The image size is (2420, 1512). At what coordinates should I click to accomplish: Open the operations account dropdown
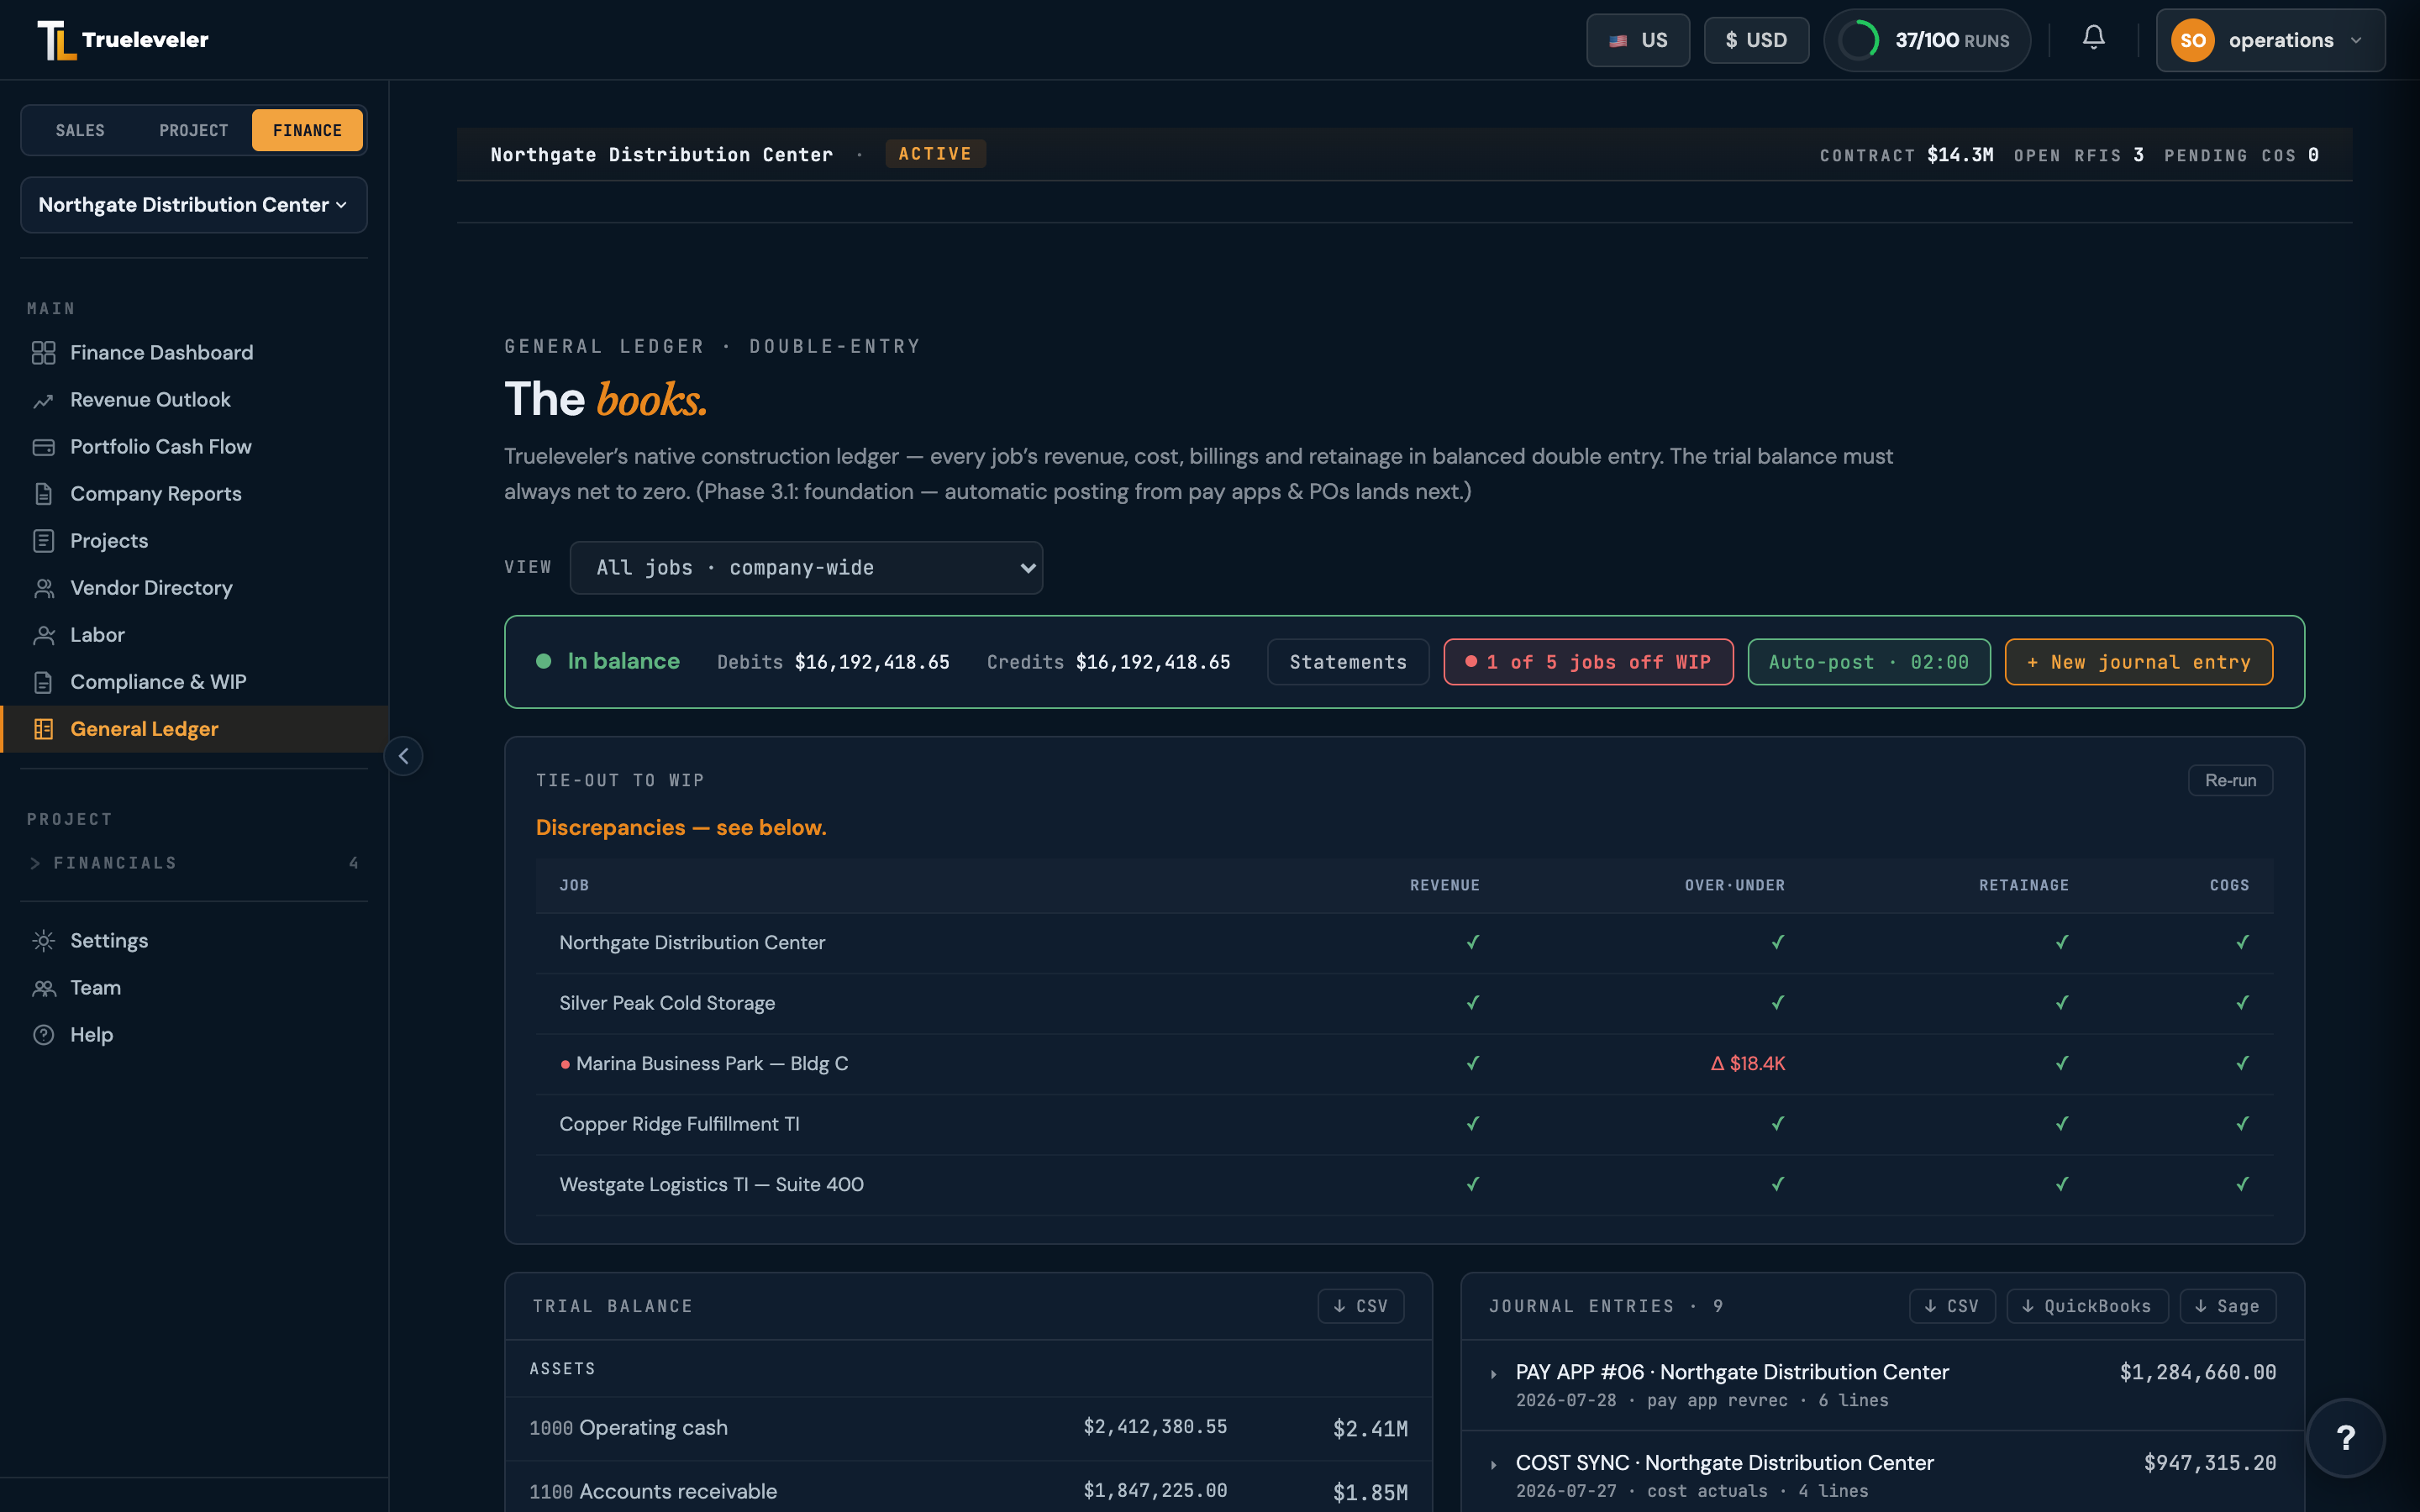pos(2270,40)
